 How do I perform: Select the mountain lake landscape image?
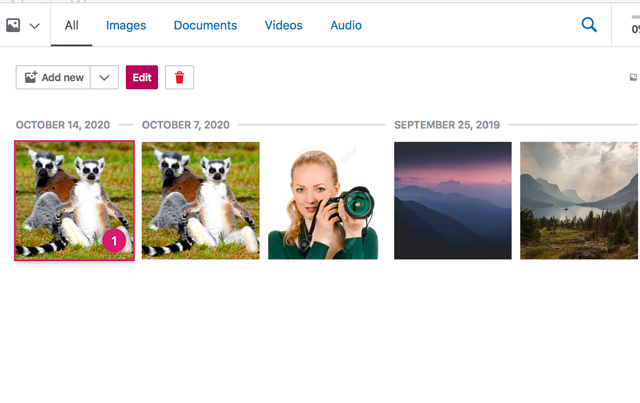tap(578, 200)
